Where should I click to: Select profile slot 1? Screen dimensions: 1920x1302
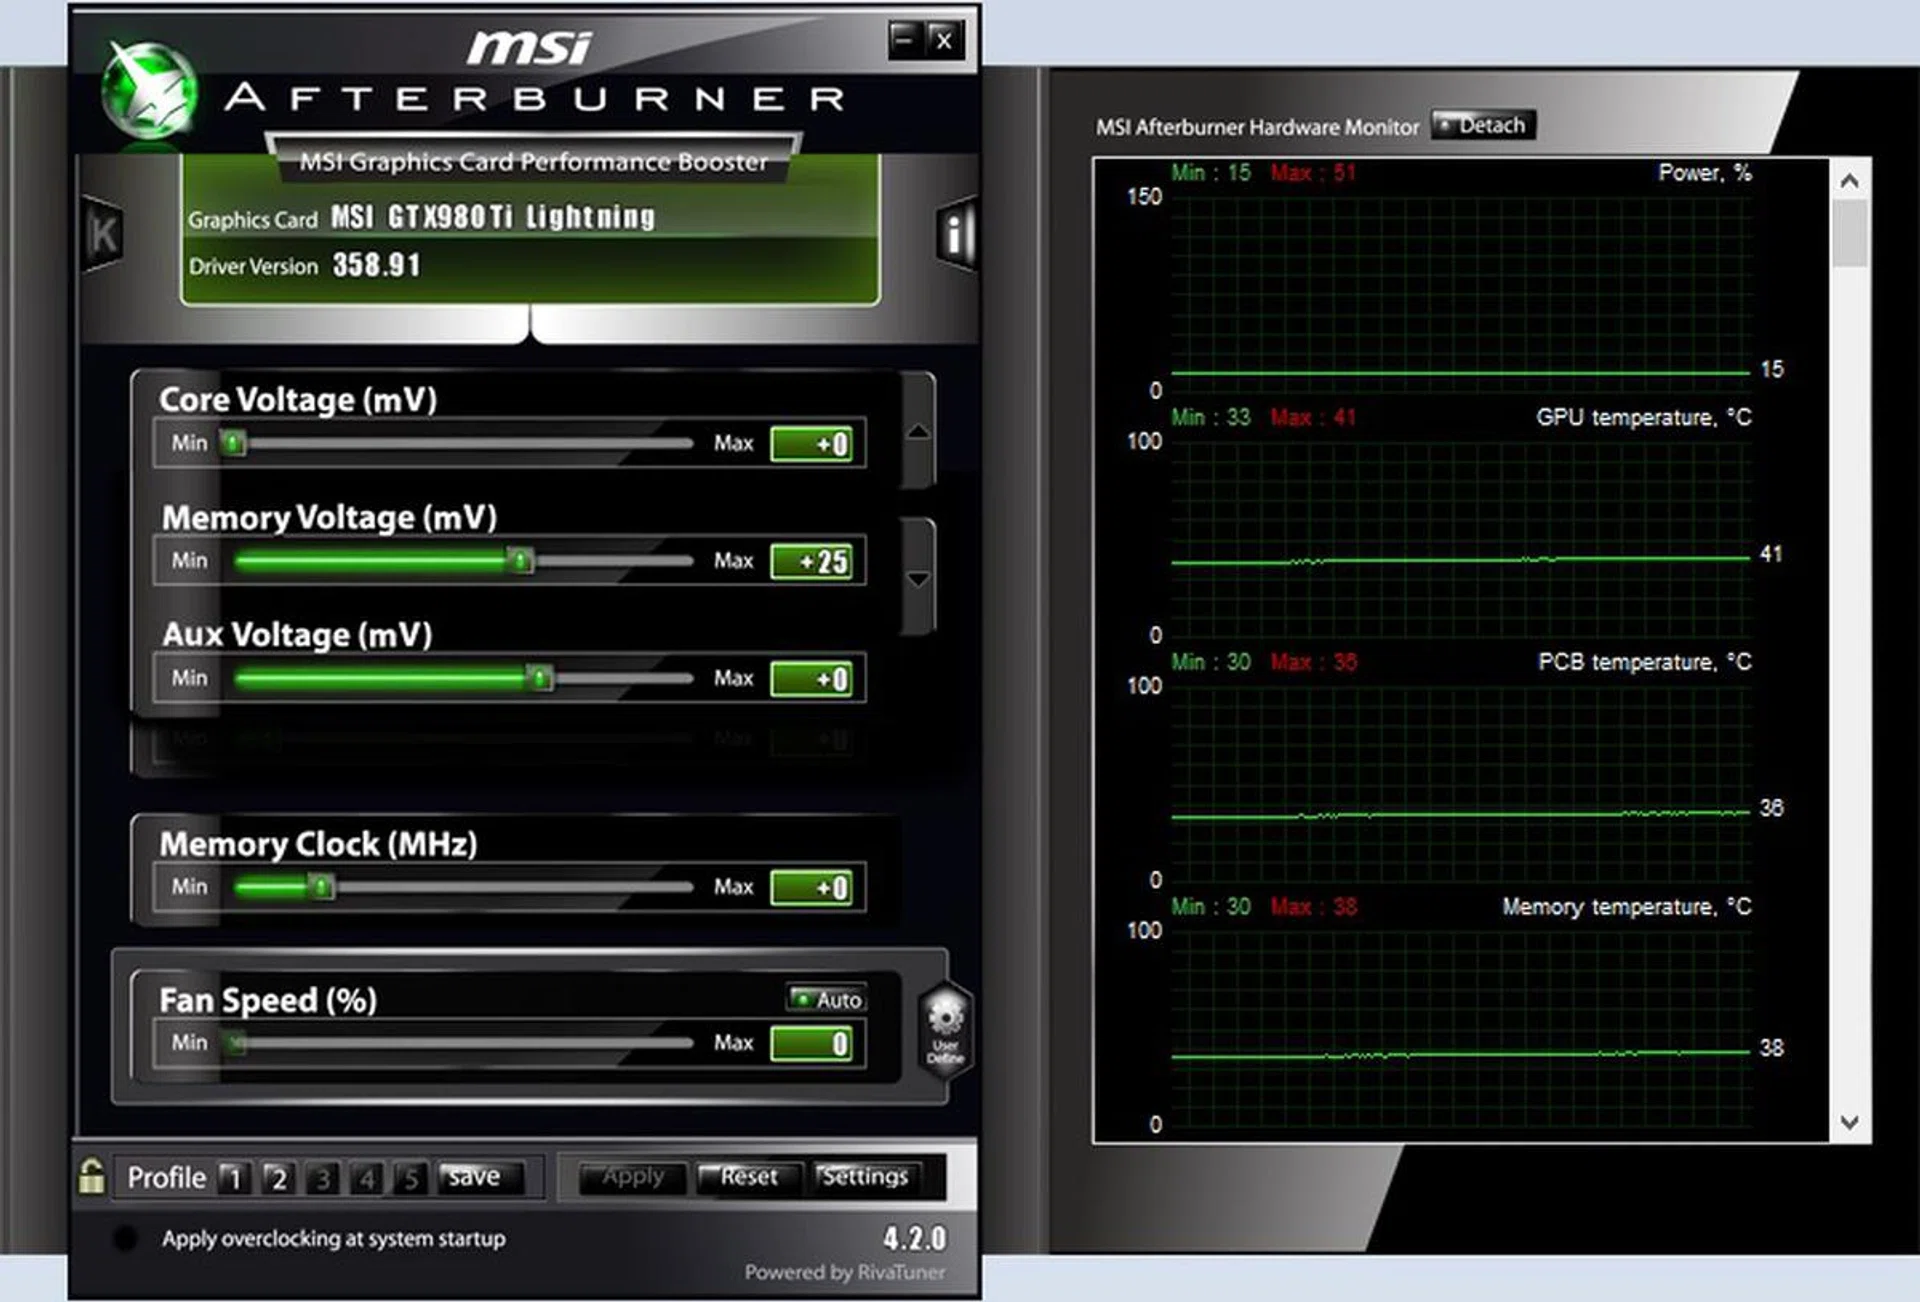pos(235,1178)
